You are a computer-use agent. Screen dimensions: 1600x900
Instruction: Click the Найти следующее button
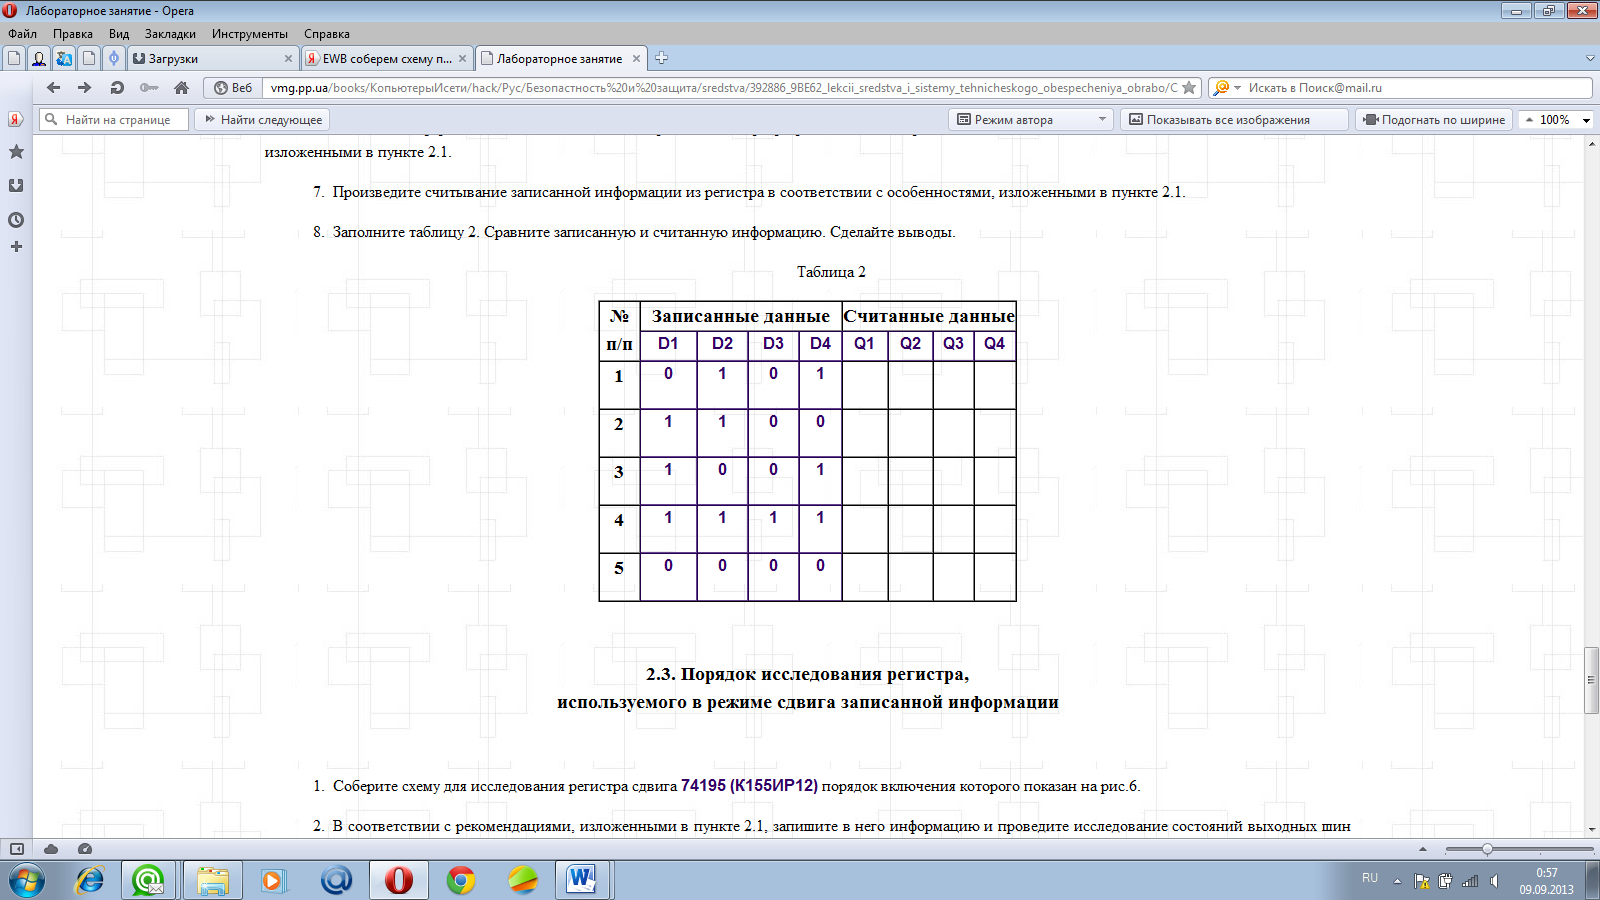click(263, 120)
